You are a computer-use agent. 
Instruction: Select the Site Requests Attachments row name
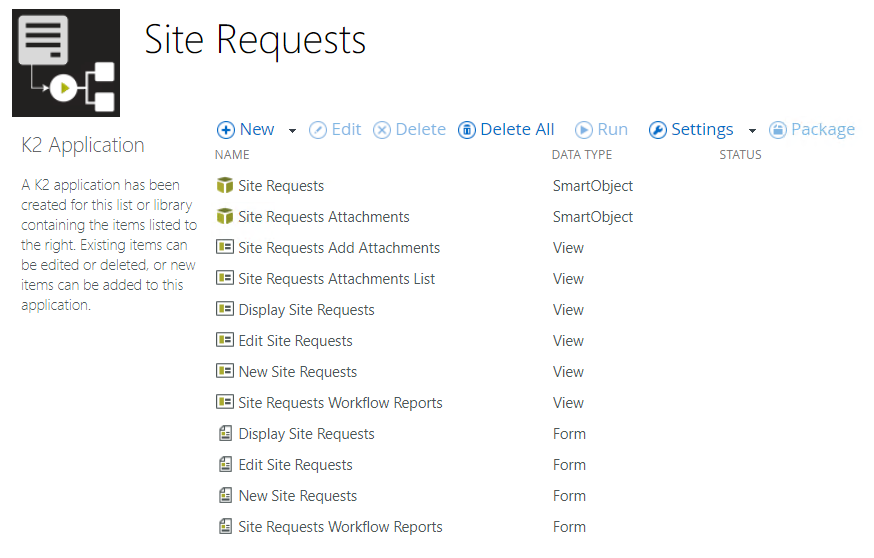(x=324, y=217)
